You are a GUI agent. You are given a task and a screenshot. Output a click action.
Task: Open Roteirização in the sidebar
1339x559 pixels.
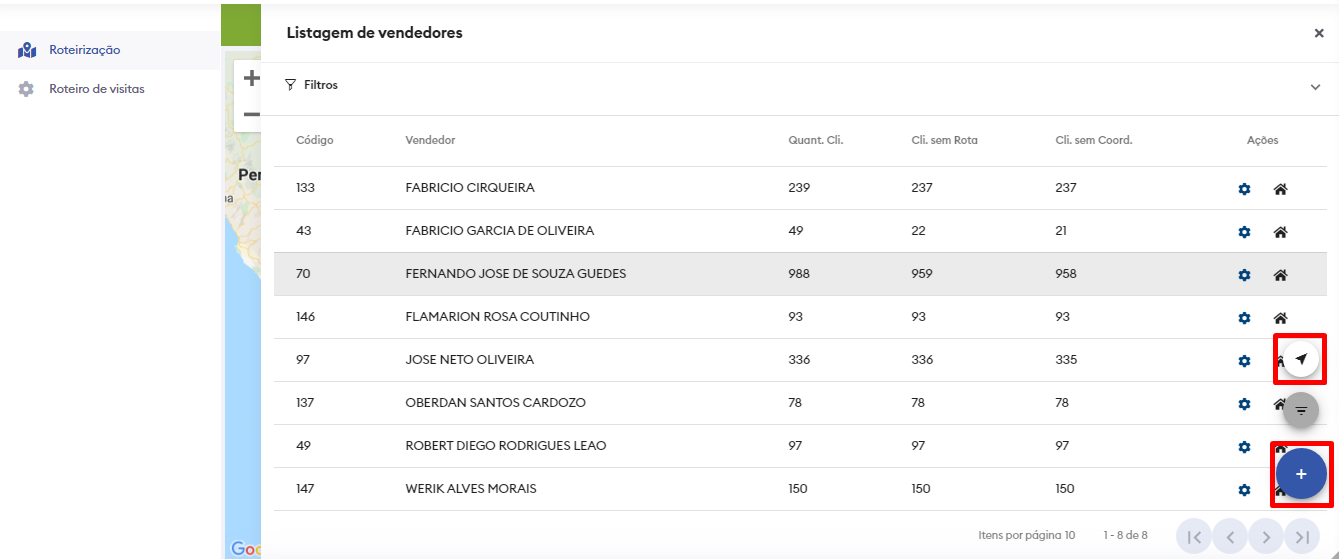pos(85,50)
